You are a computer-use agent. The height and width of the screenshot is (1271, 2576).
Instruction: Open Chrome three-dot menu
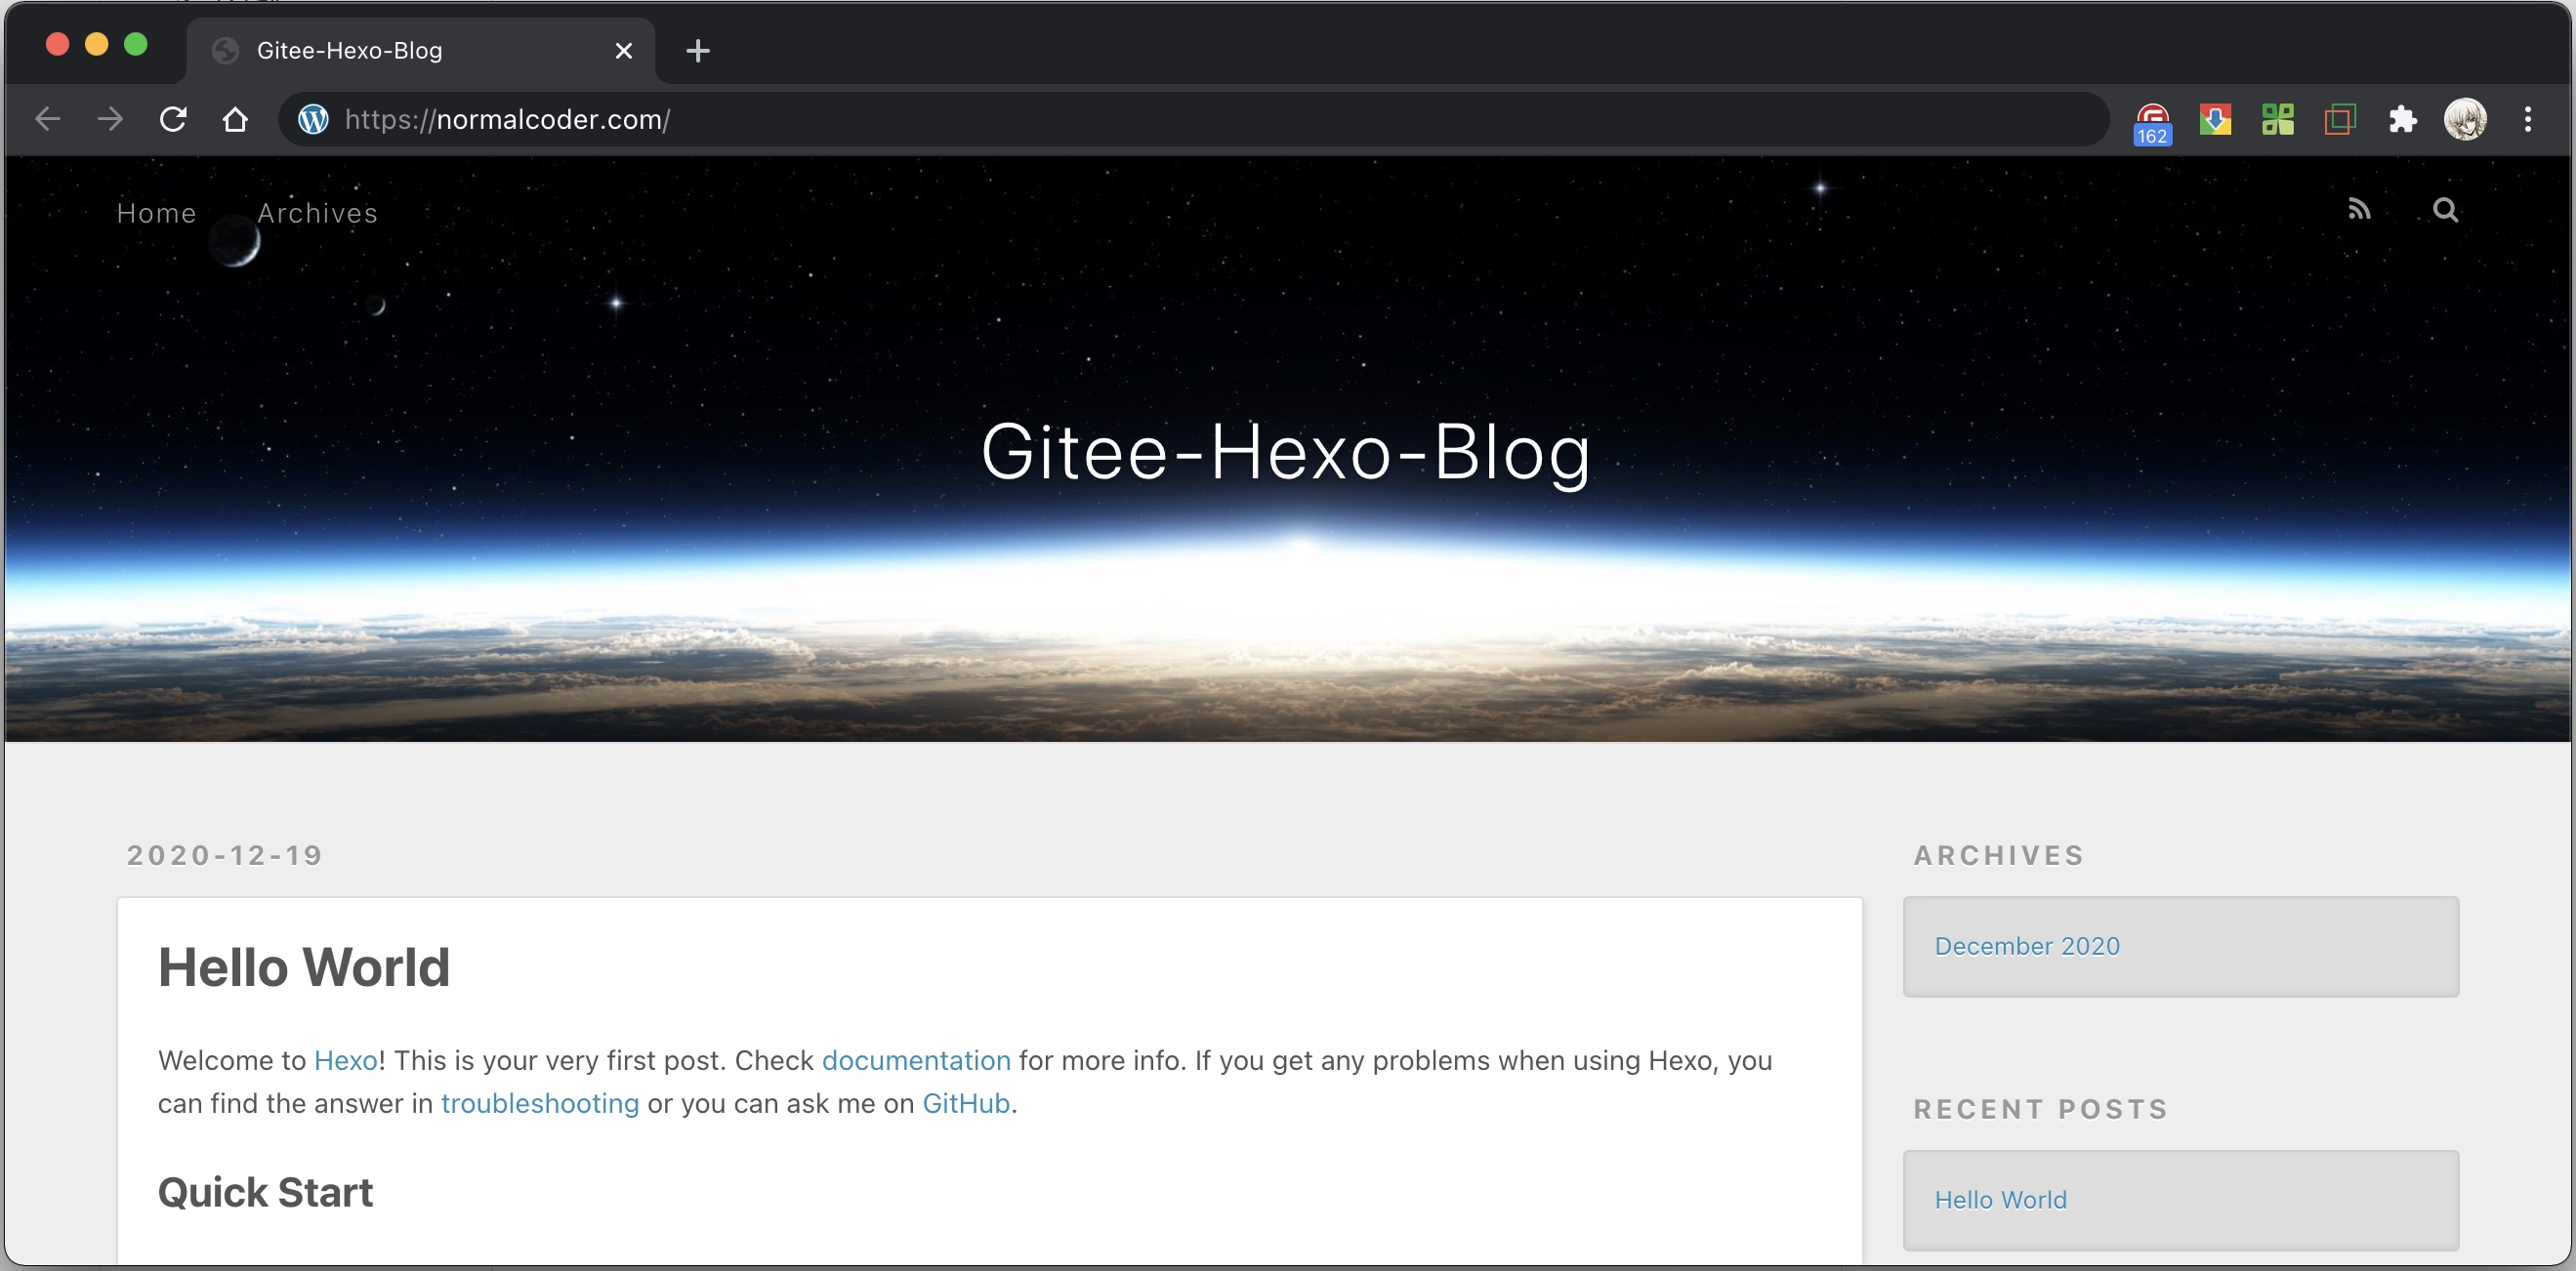point(2527,120)
